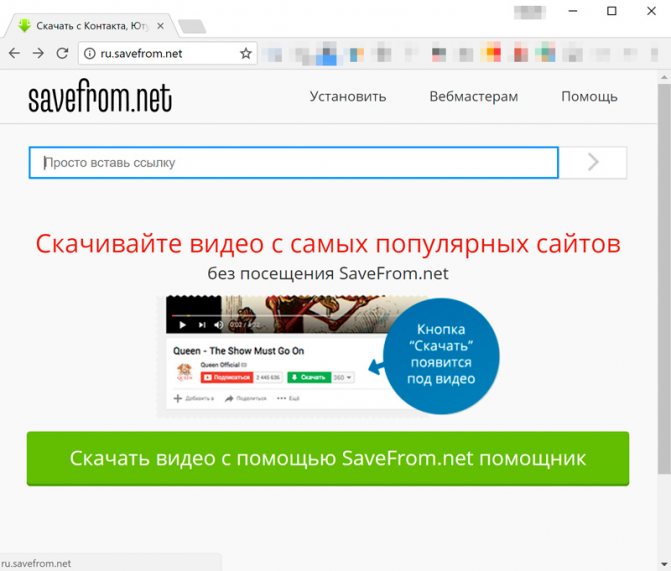Image resolution: width=671 pixels, height=571 pixels.
Task: Click the Поделиться share icon
Action: [x=229, y=399]
